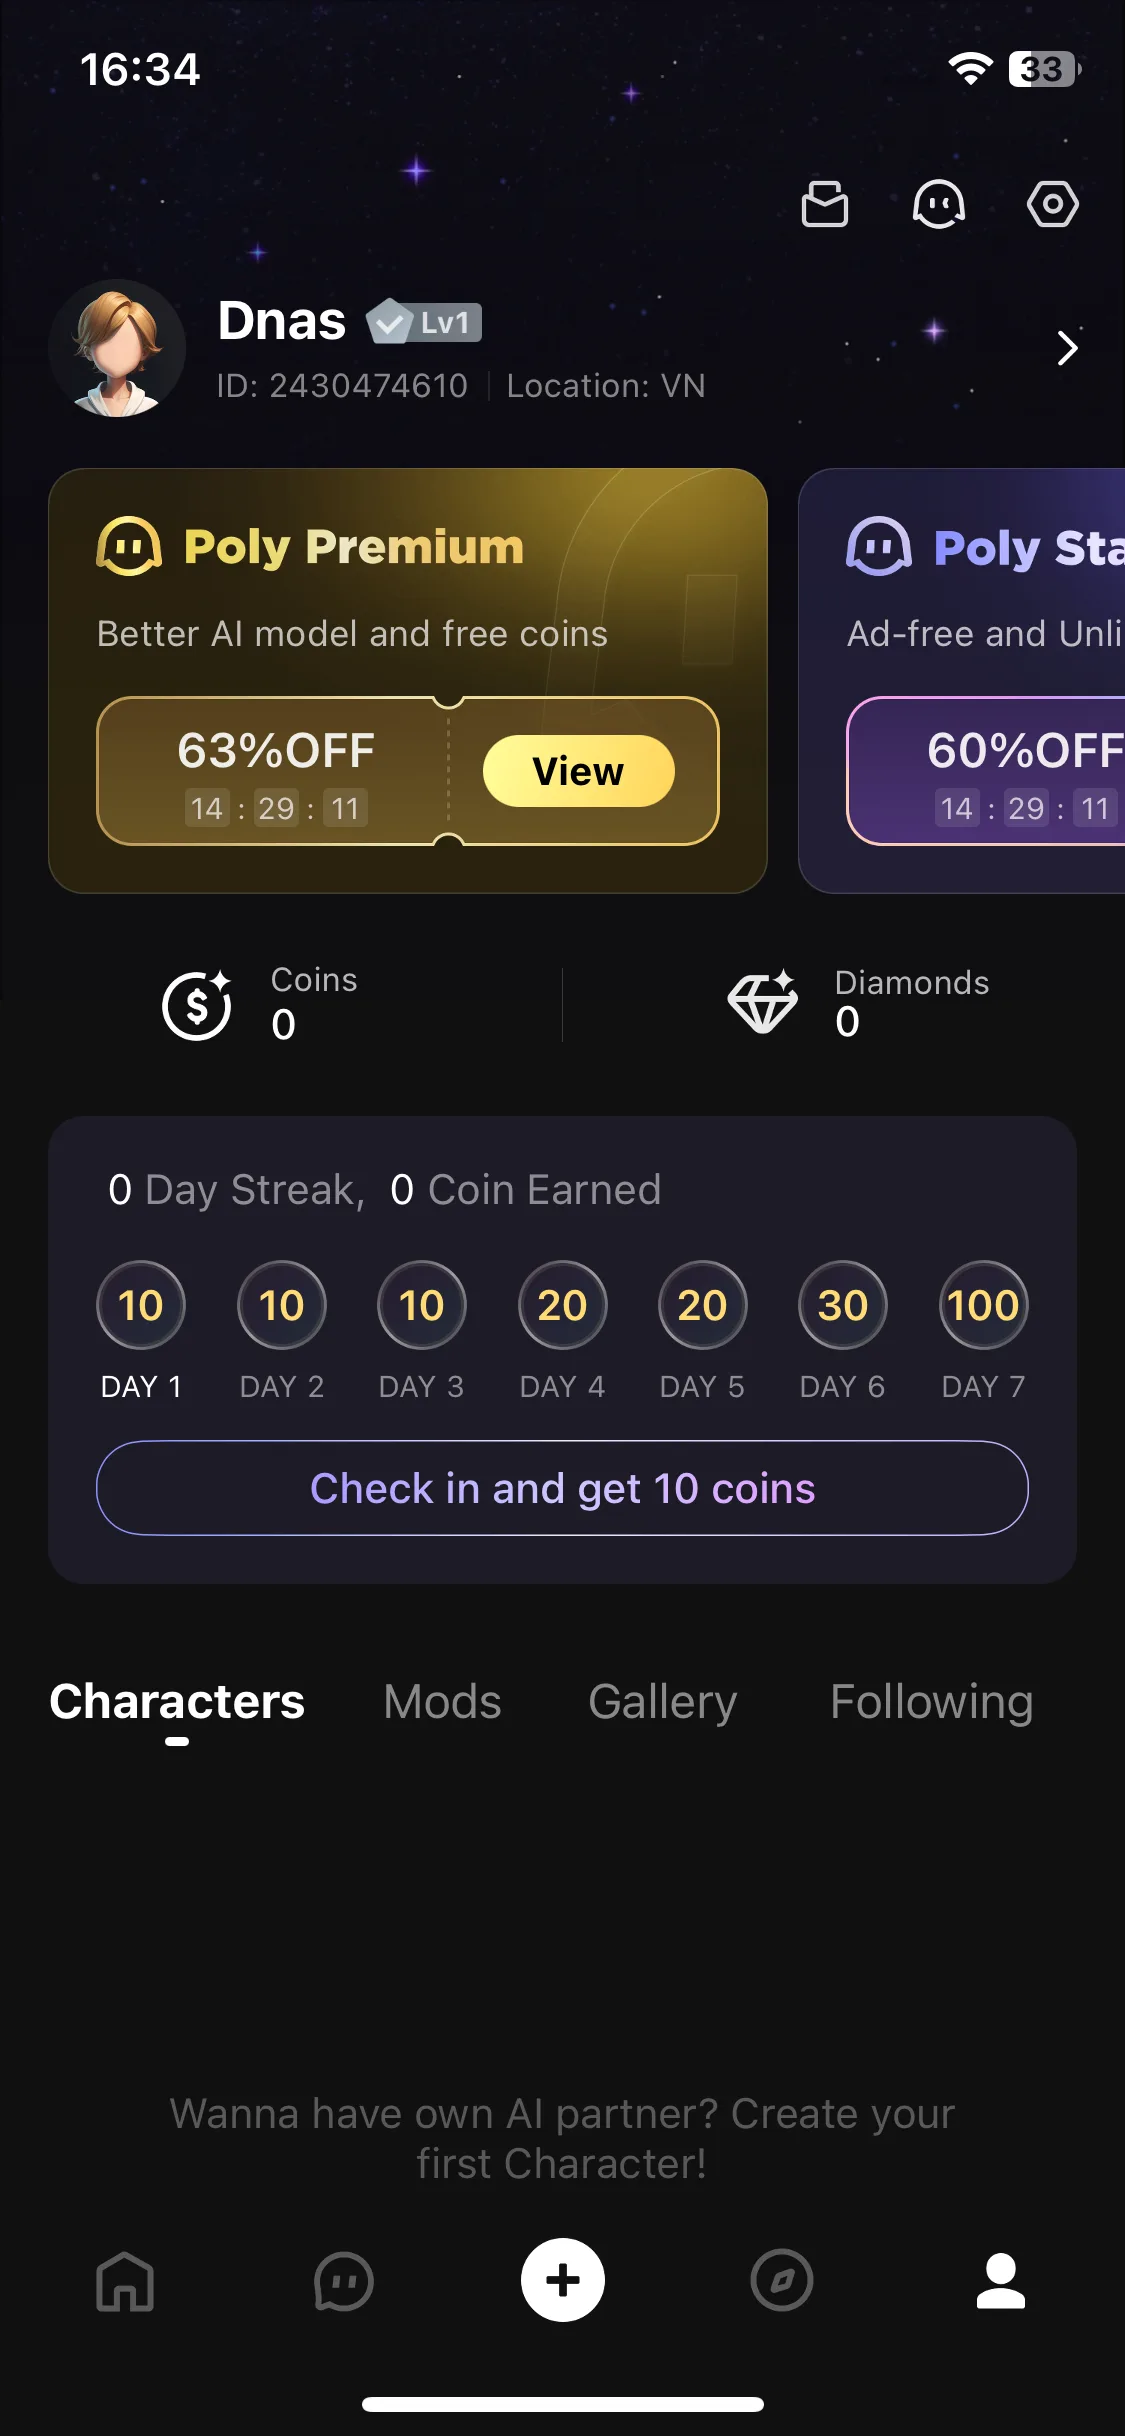Go to Home tab icon
Viewport: 1125px width, 2436px height.
[x=125, y=2281]
